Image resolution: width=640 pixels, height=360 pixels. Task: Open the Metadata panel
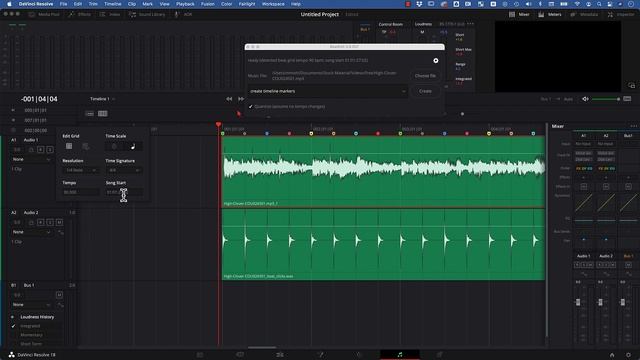click(x=584, y=14)
